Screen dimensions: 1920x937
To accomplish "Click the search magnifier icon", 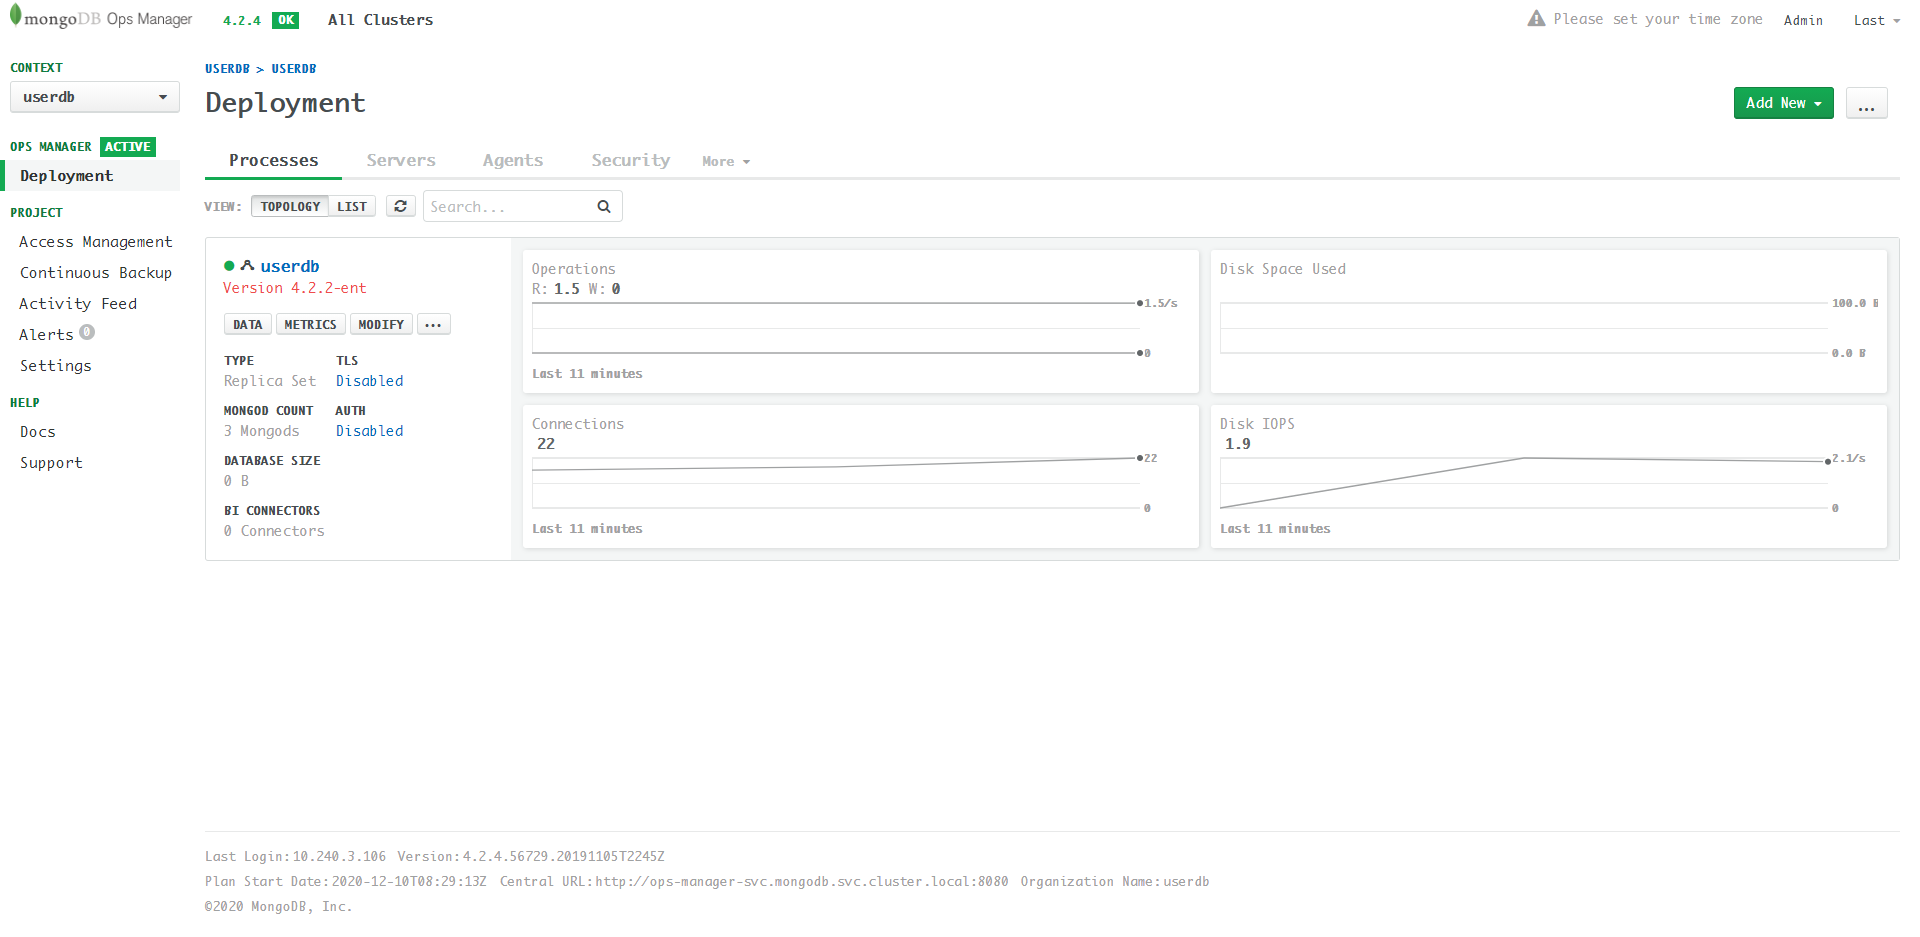I will (604, 206).
